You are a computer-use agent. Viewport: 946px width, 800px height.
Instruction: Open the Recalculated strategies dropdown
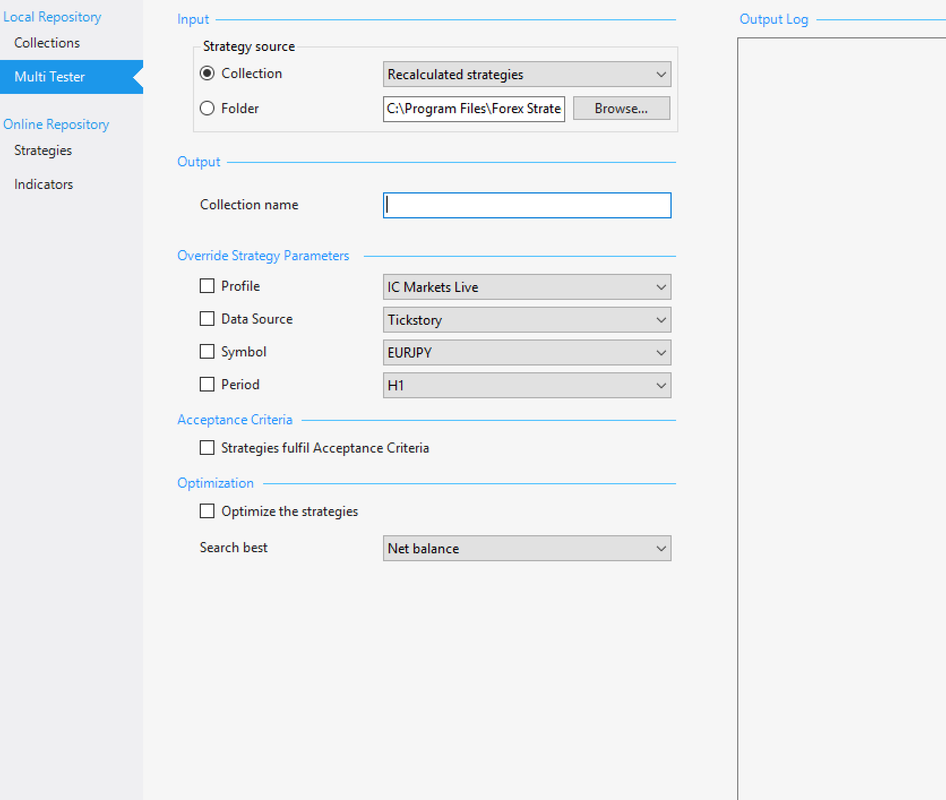527,74
